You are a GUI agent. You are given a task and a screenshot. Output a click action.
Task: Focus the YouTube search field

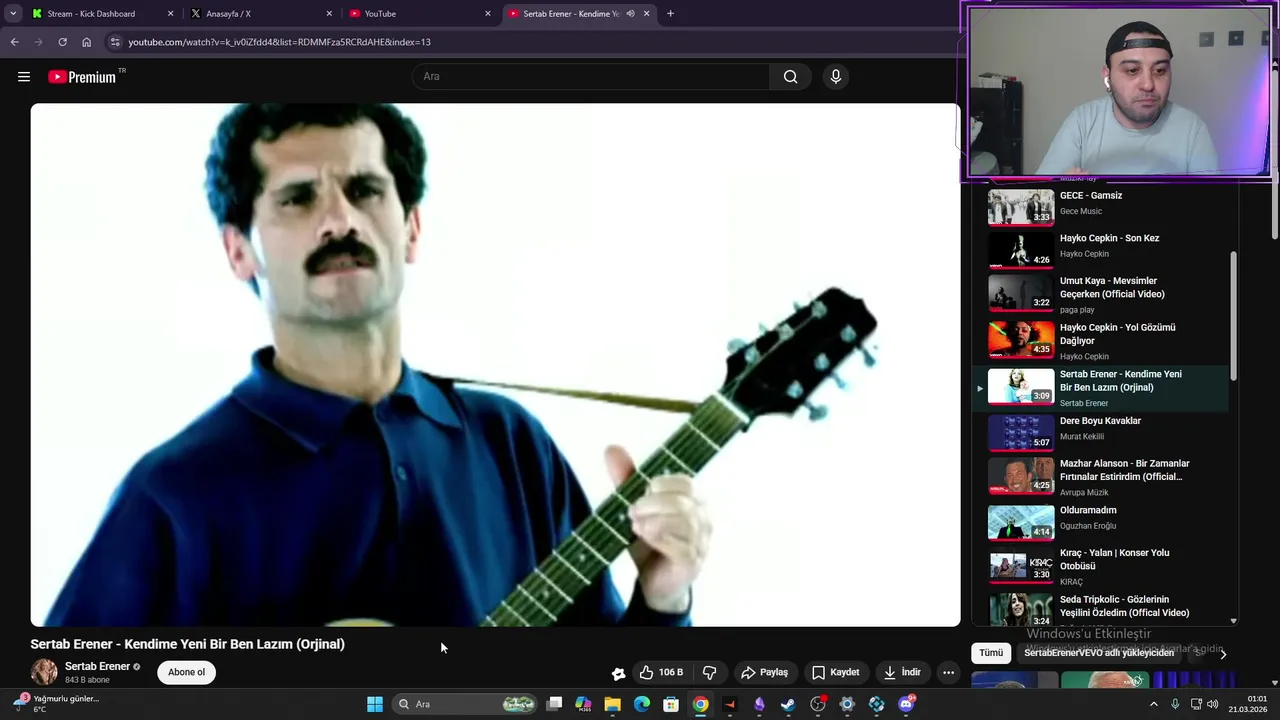[x=591, y=77]
